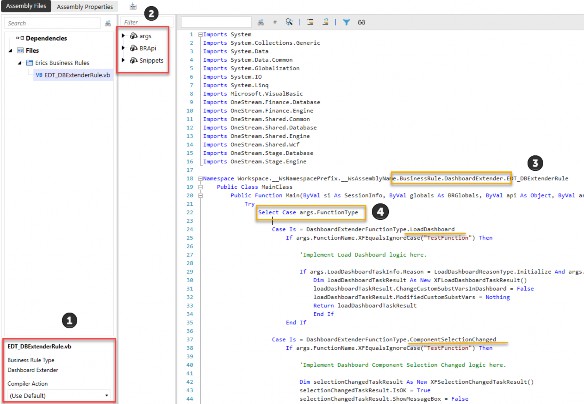Click the blue funnel filter icon
The width and height of the screenshot is (584, 404).
[x=346, y=22]
